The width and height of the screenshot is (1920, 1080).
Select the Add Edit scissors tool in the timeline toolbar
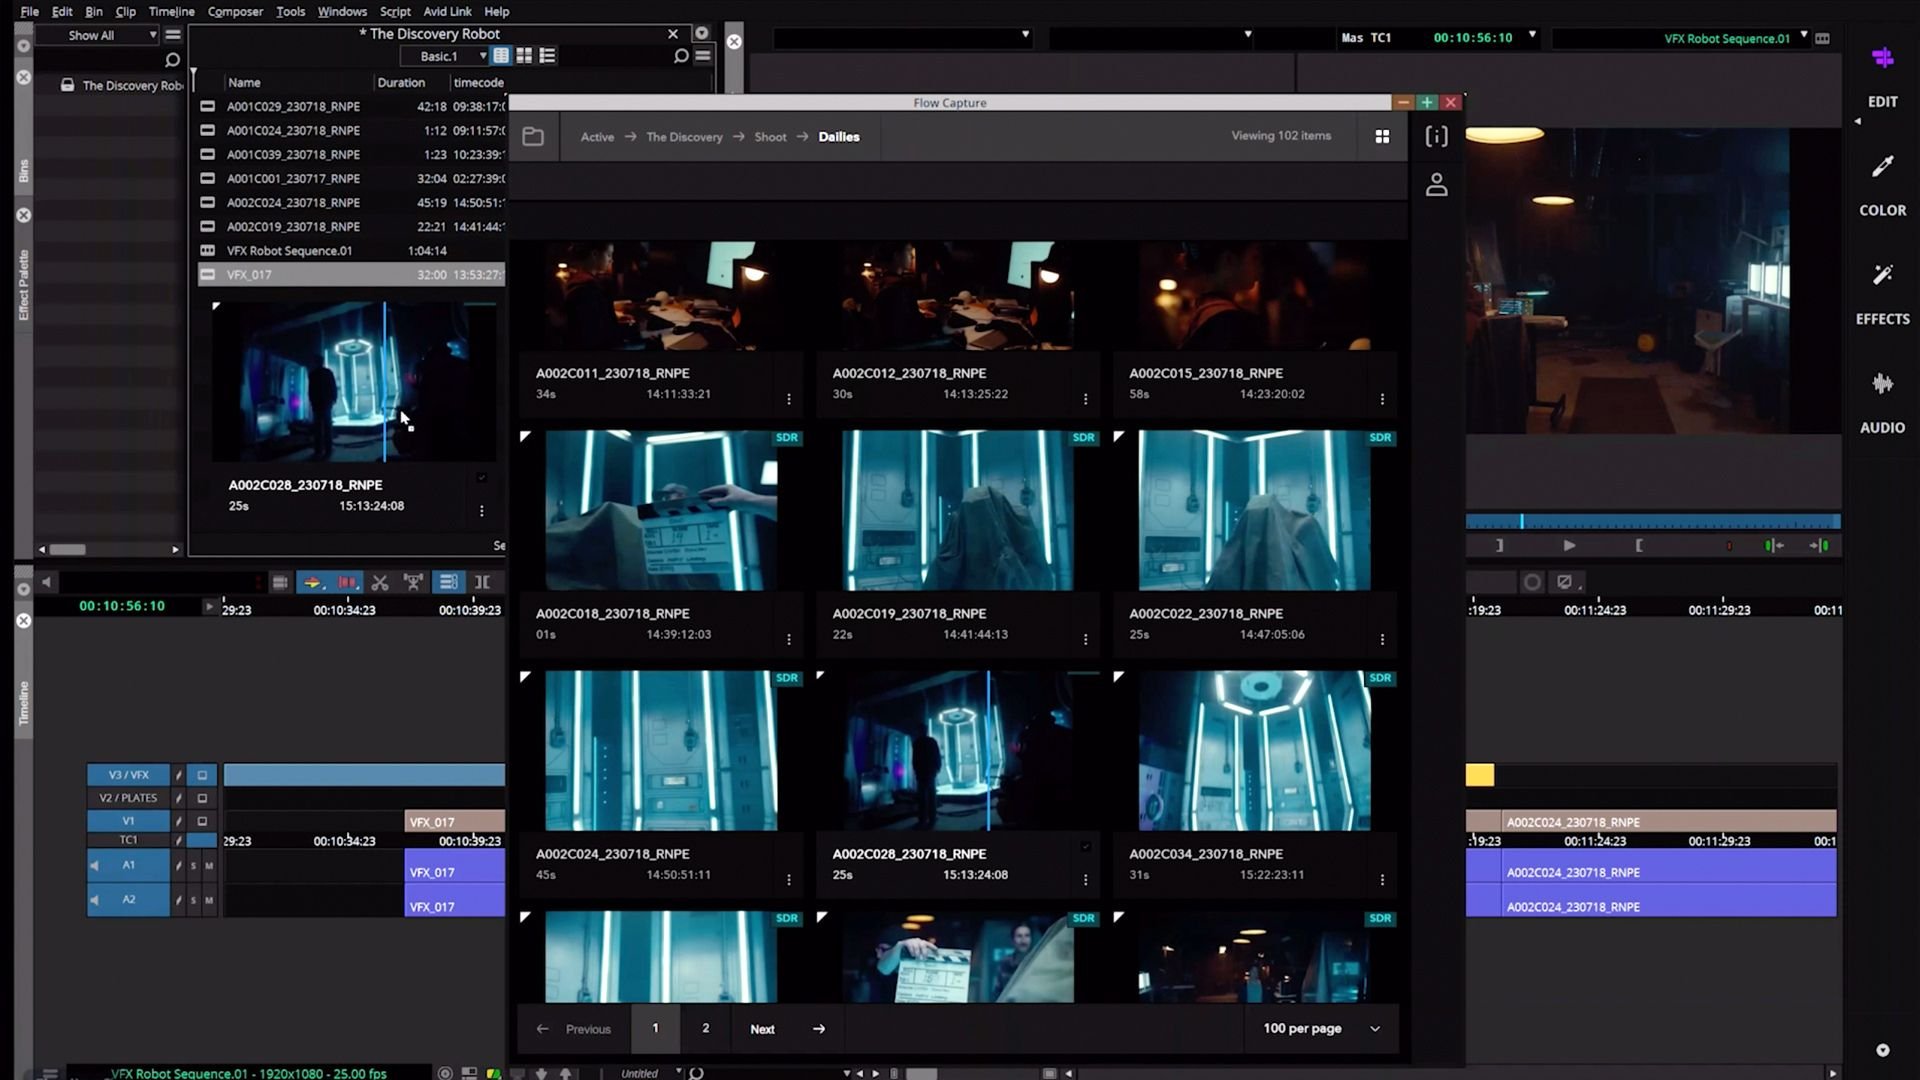click(381, 582)
